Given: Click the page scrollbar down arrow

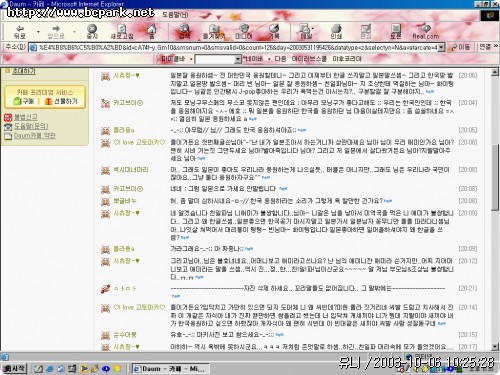Looking at the screenshot, I should click(495, 347).
